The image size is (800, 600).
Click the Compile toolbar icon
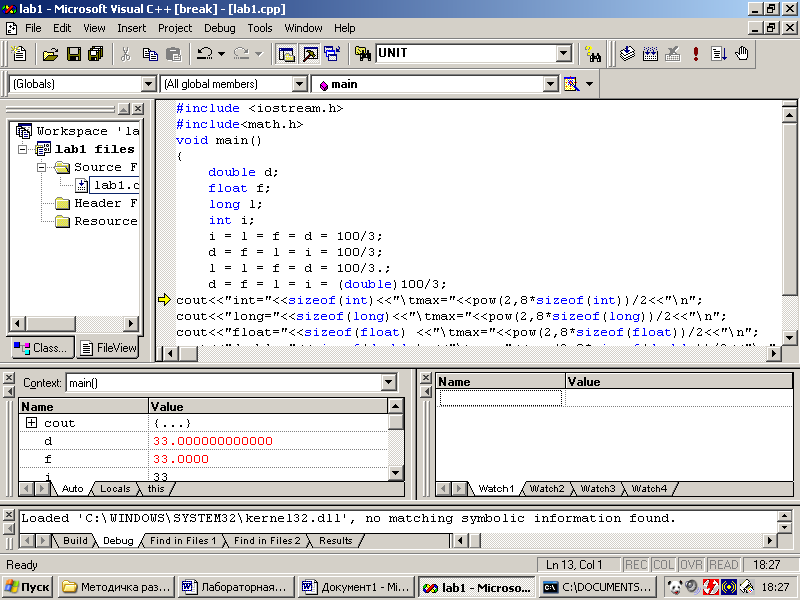pyautogui.click(x=627, y=53)
